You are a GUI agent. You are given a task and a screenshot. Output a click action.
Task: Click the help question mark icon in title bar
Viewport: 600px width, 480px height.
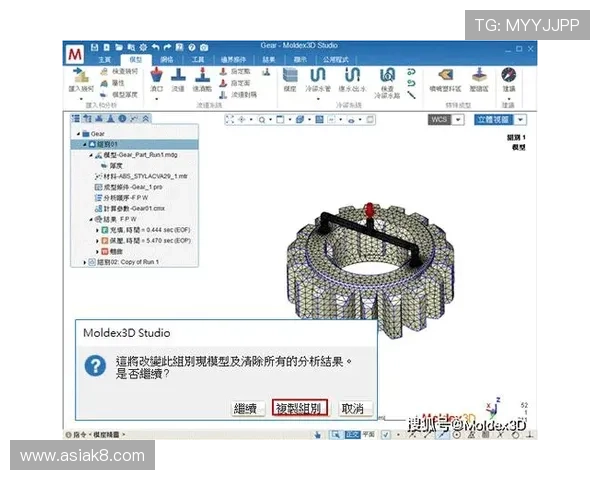[x=192, y=47]
